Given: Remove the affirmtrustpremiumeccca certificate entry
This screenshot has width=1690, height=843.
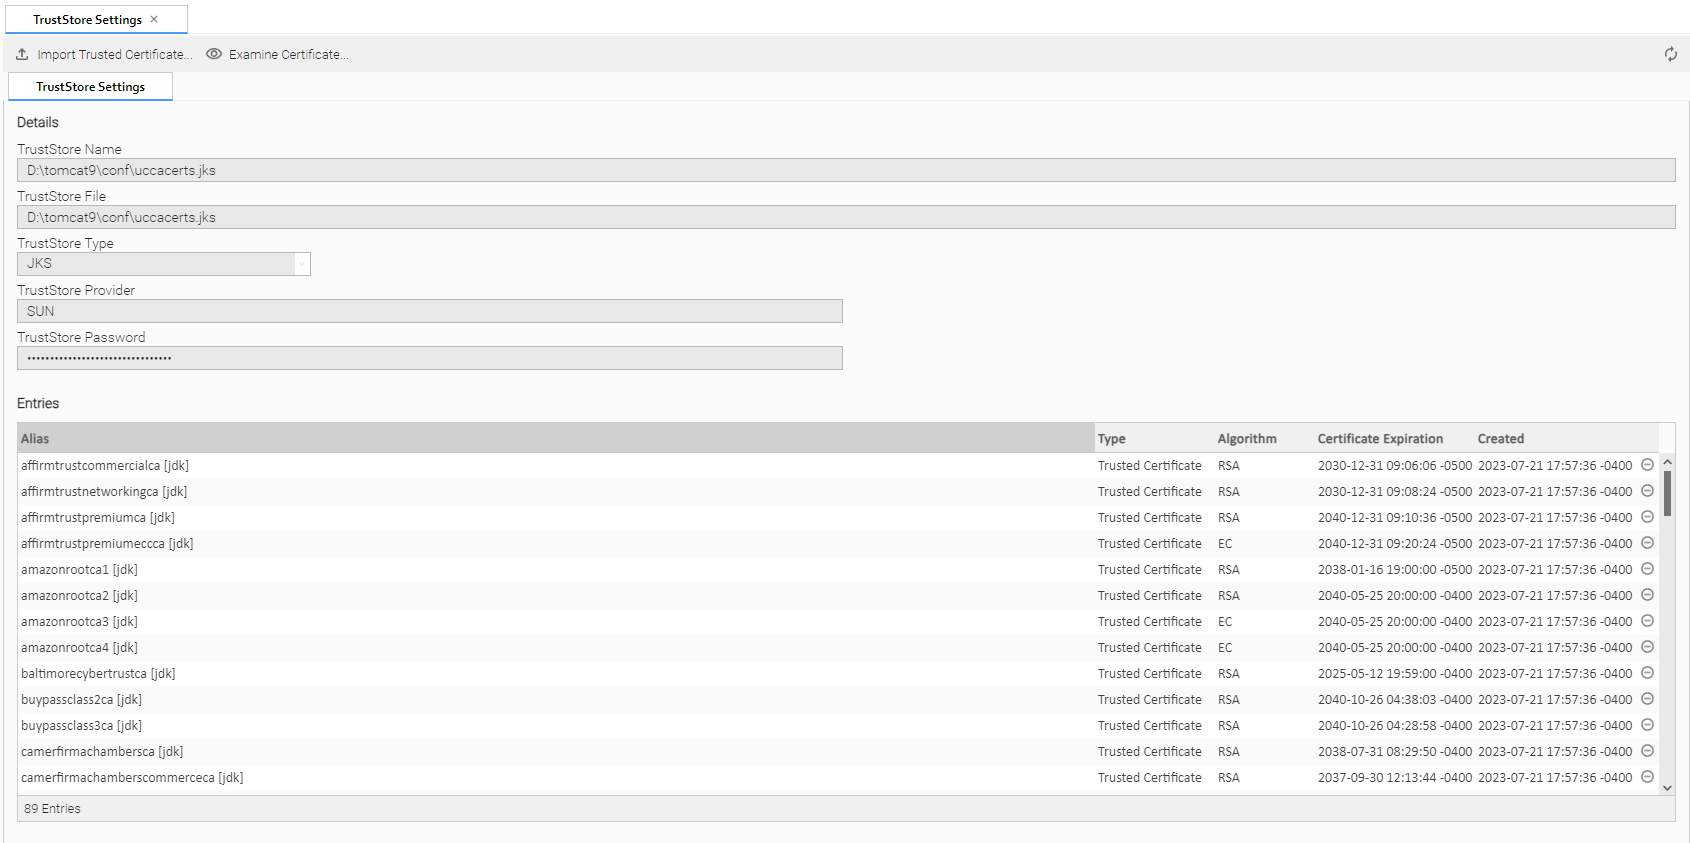Looking at the screenshot, I should pos(1647,543).
